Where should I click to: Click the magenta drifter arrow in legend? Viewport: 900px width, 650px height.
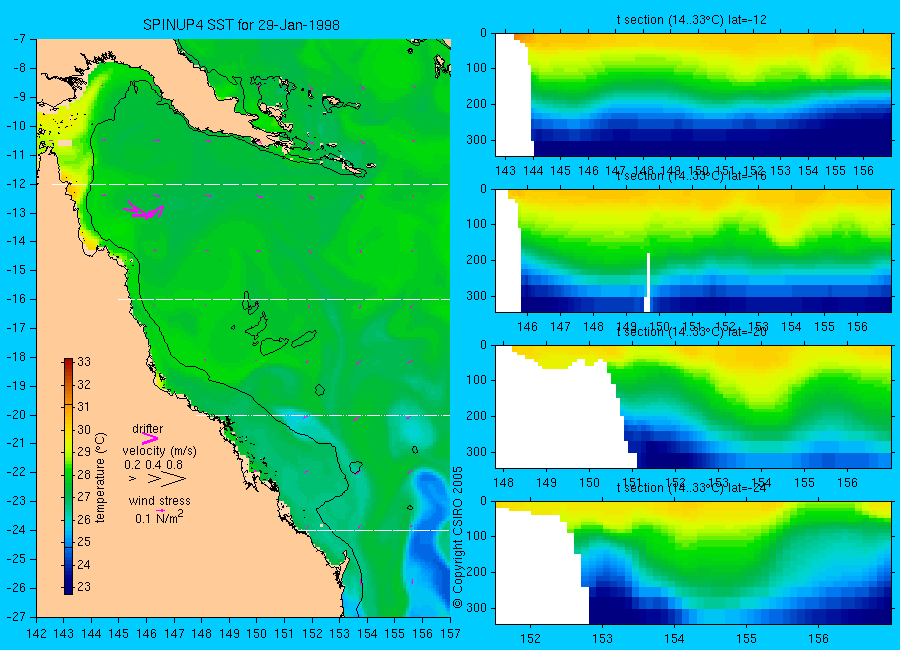[x=149, y=440]
